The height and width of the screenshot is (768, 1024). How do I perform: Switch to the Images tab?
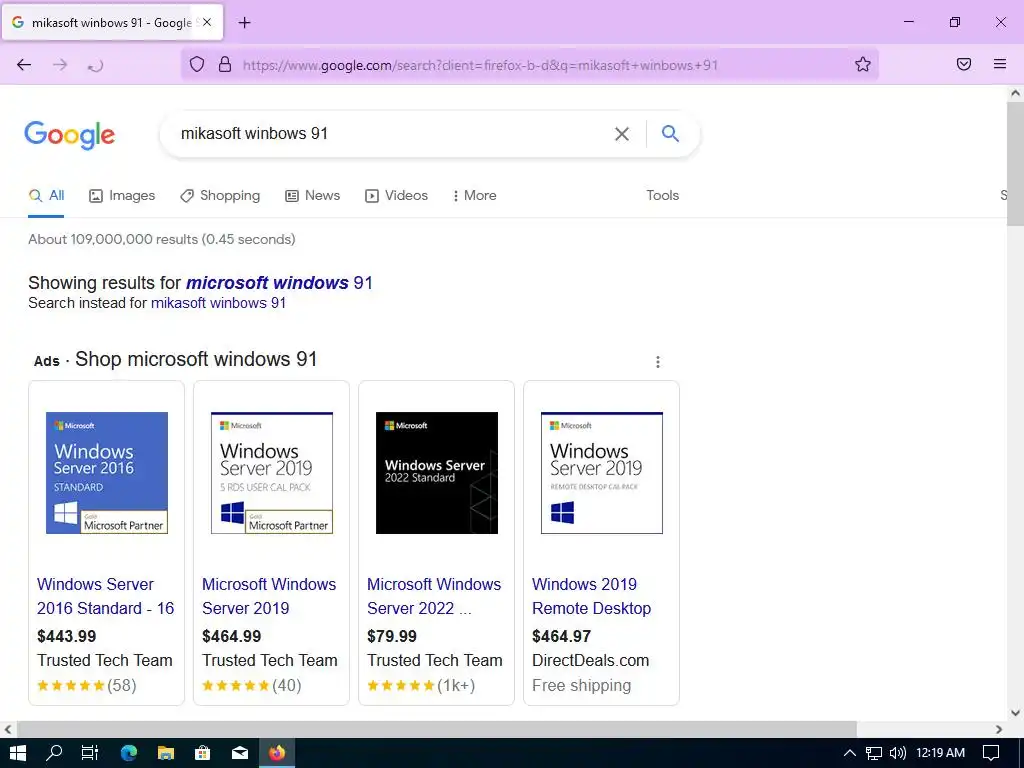click(x=122, y=195)
